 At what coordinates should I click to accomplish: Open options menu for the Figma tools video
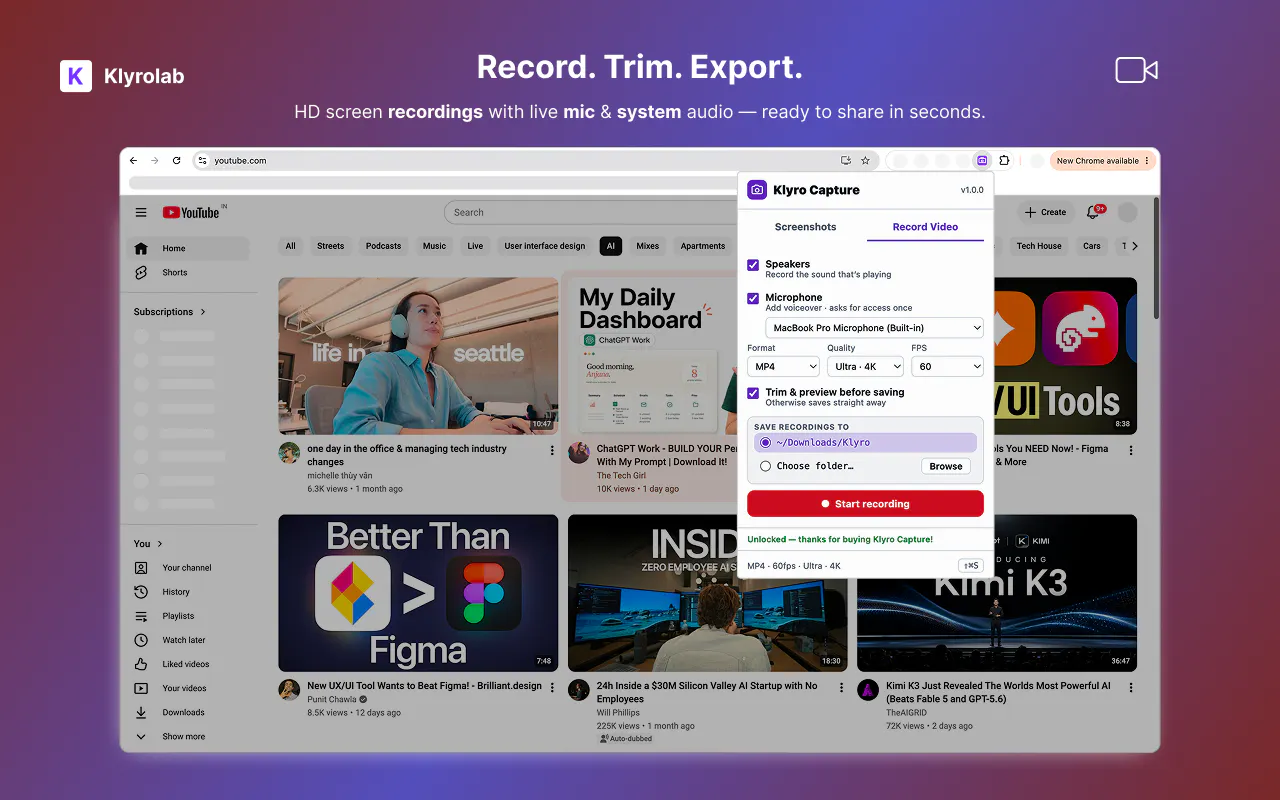tap(1131, 450)
